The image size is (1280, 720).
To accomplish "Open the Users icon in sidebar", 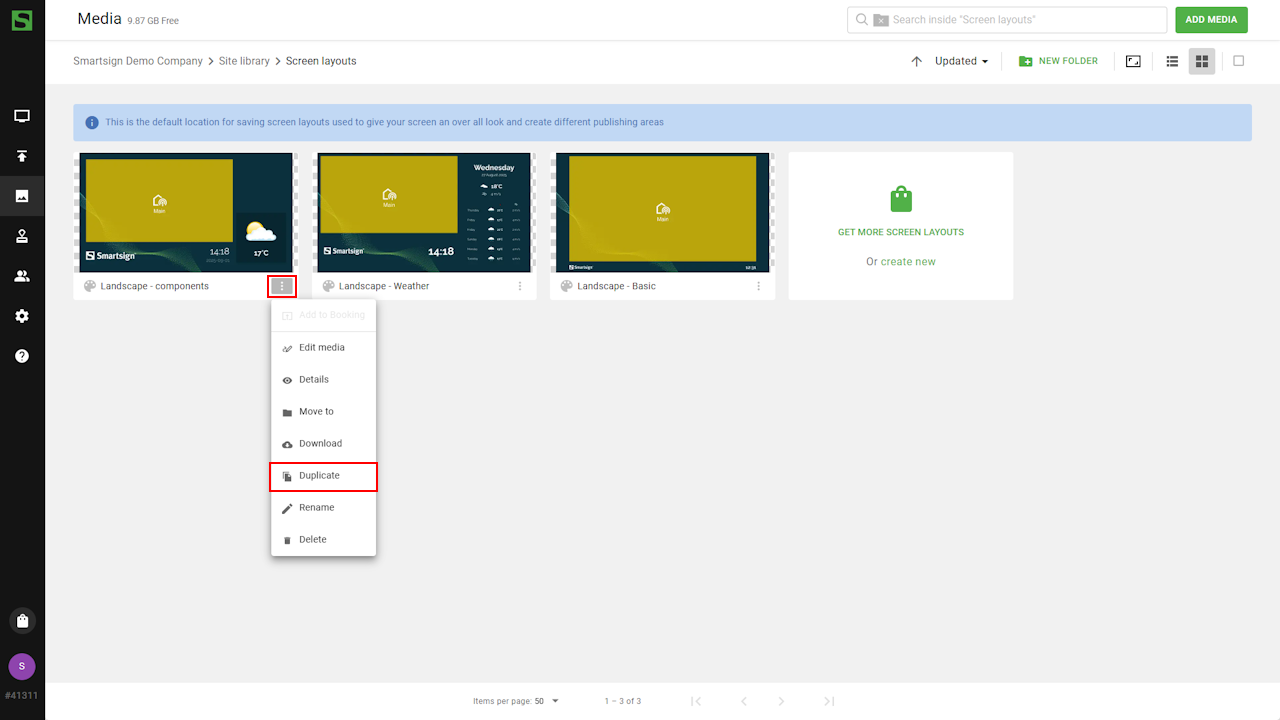I will [x=22, y=276].
